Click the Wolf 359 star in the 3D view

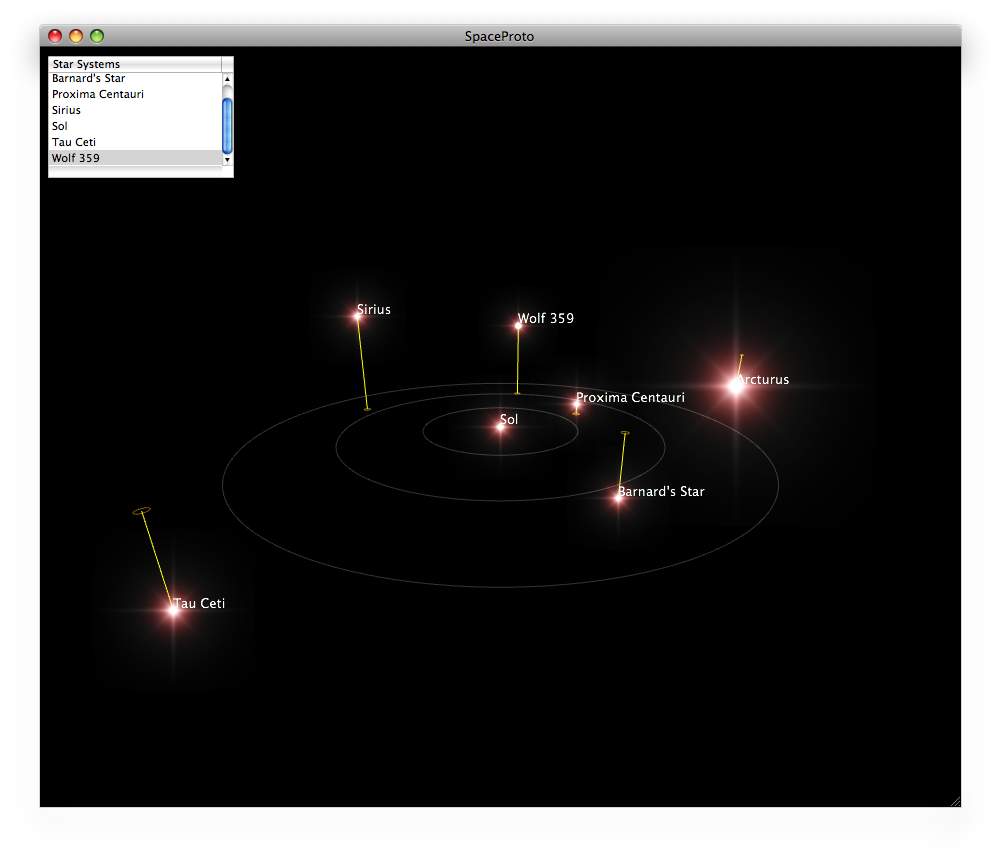[518, 326]
